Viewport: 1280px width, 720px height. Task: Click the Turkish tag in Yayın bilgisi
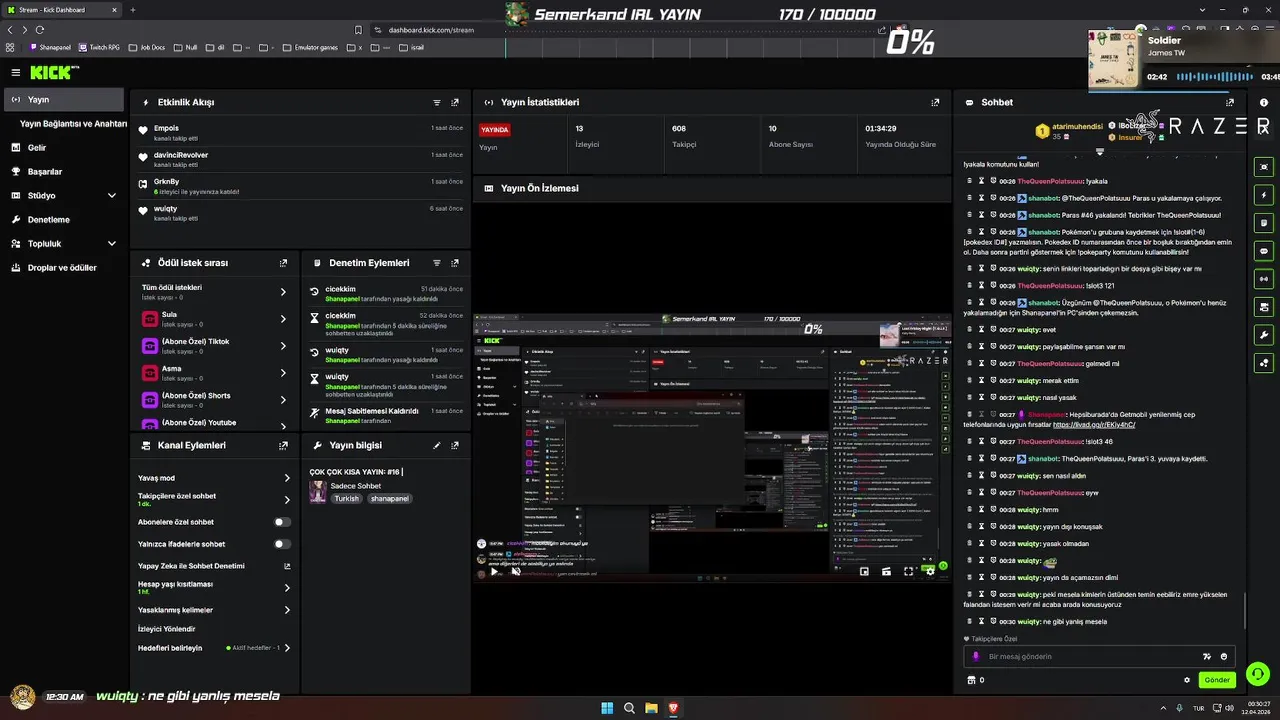pos(346,498)
